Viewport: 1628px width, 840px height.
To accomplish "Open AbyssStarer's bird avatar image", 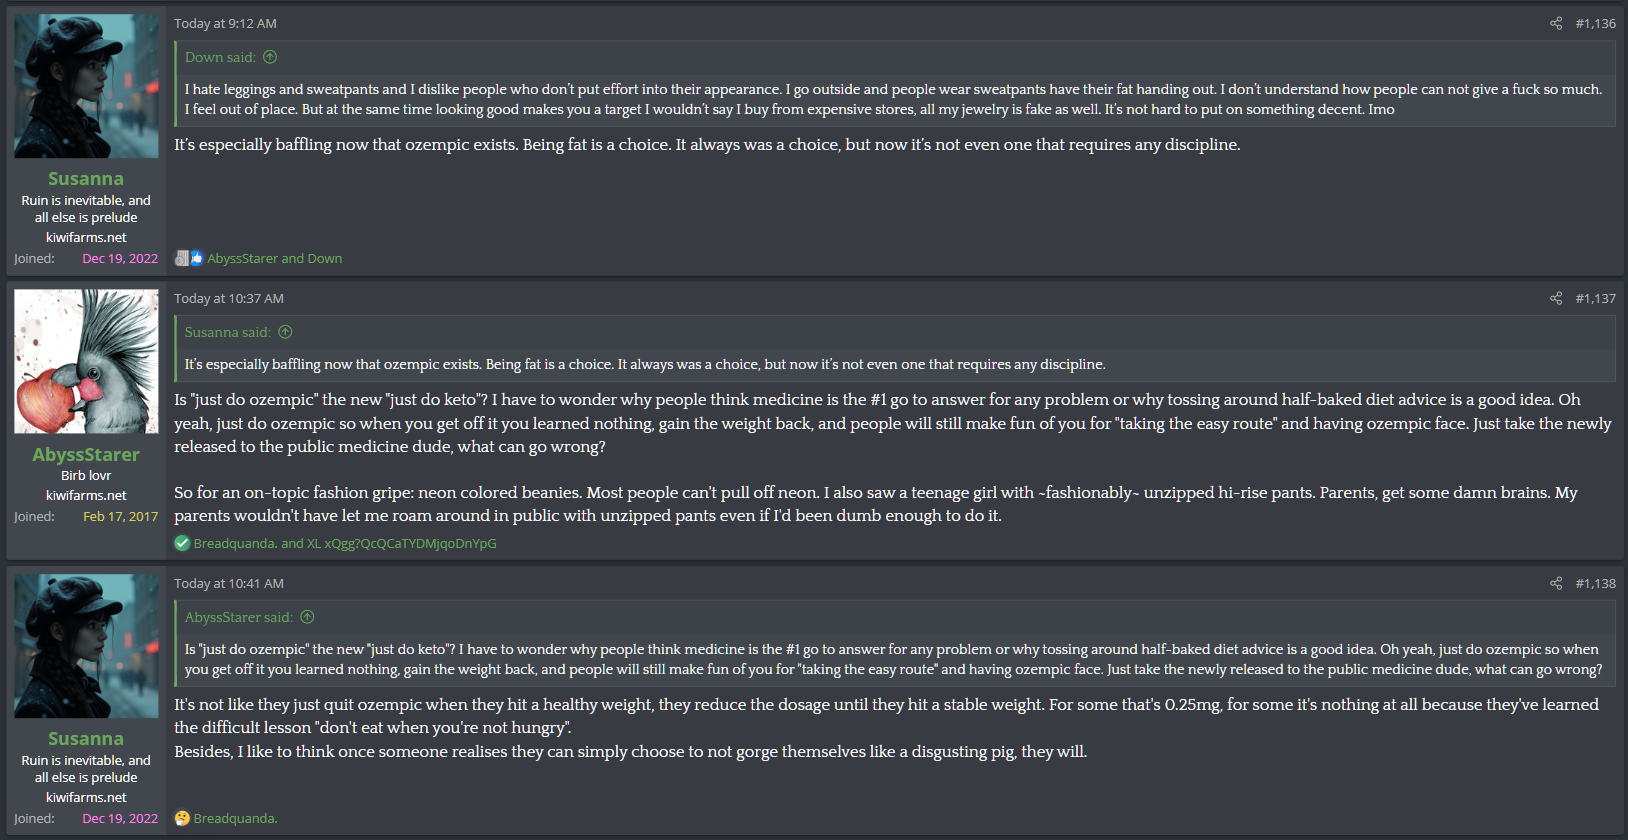I will (x=86, y=361).
